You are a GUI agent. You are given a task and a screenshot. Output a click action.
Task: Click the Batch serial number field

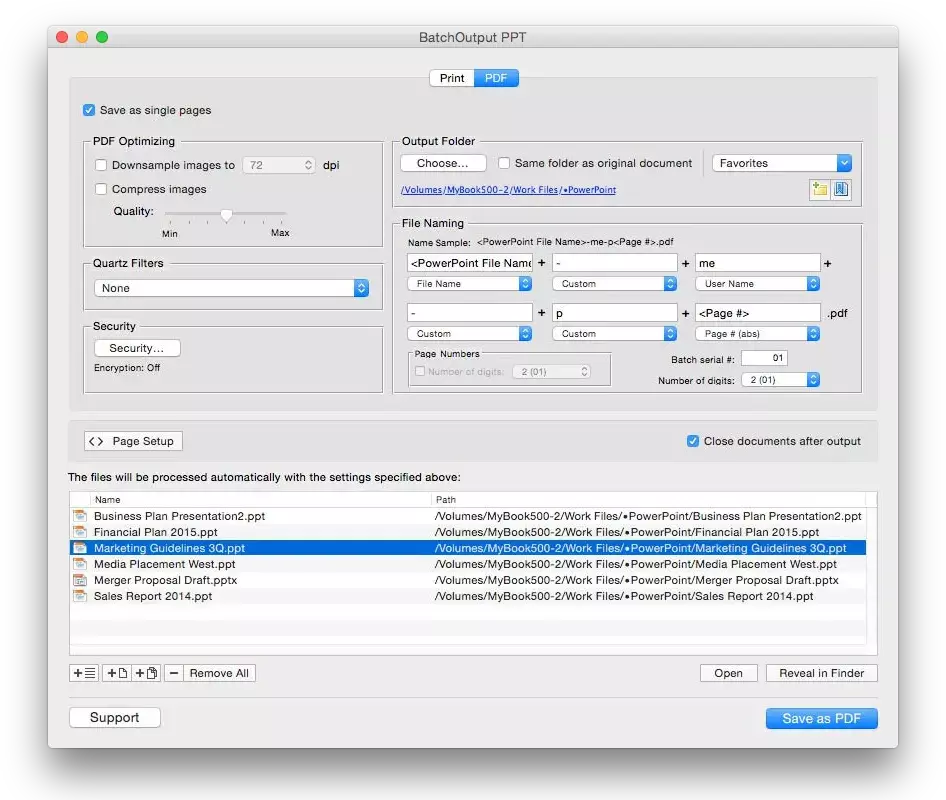pos(764,358)
